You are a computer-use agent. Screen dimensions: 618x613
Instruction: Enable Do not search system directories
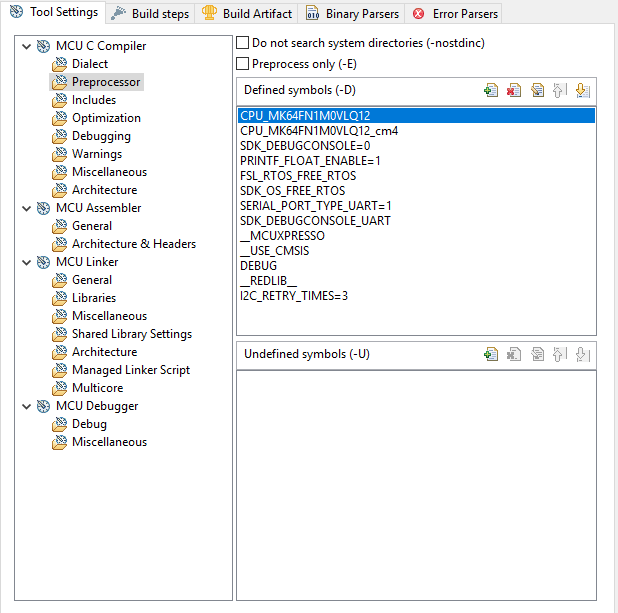click(242, 43)
